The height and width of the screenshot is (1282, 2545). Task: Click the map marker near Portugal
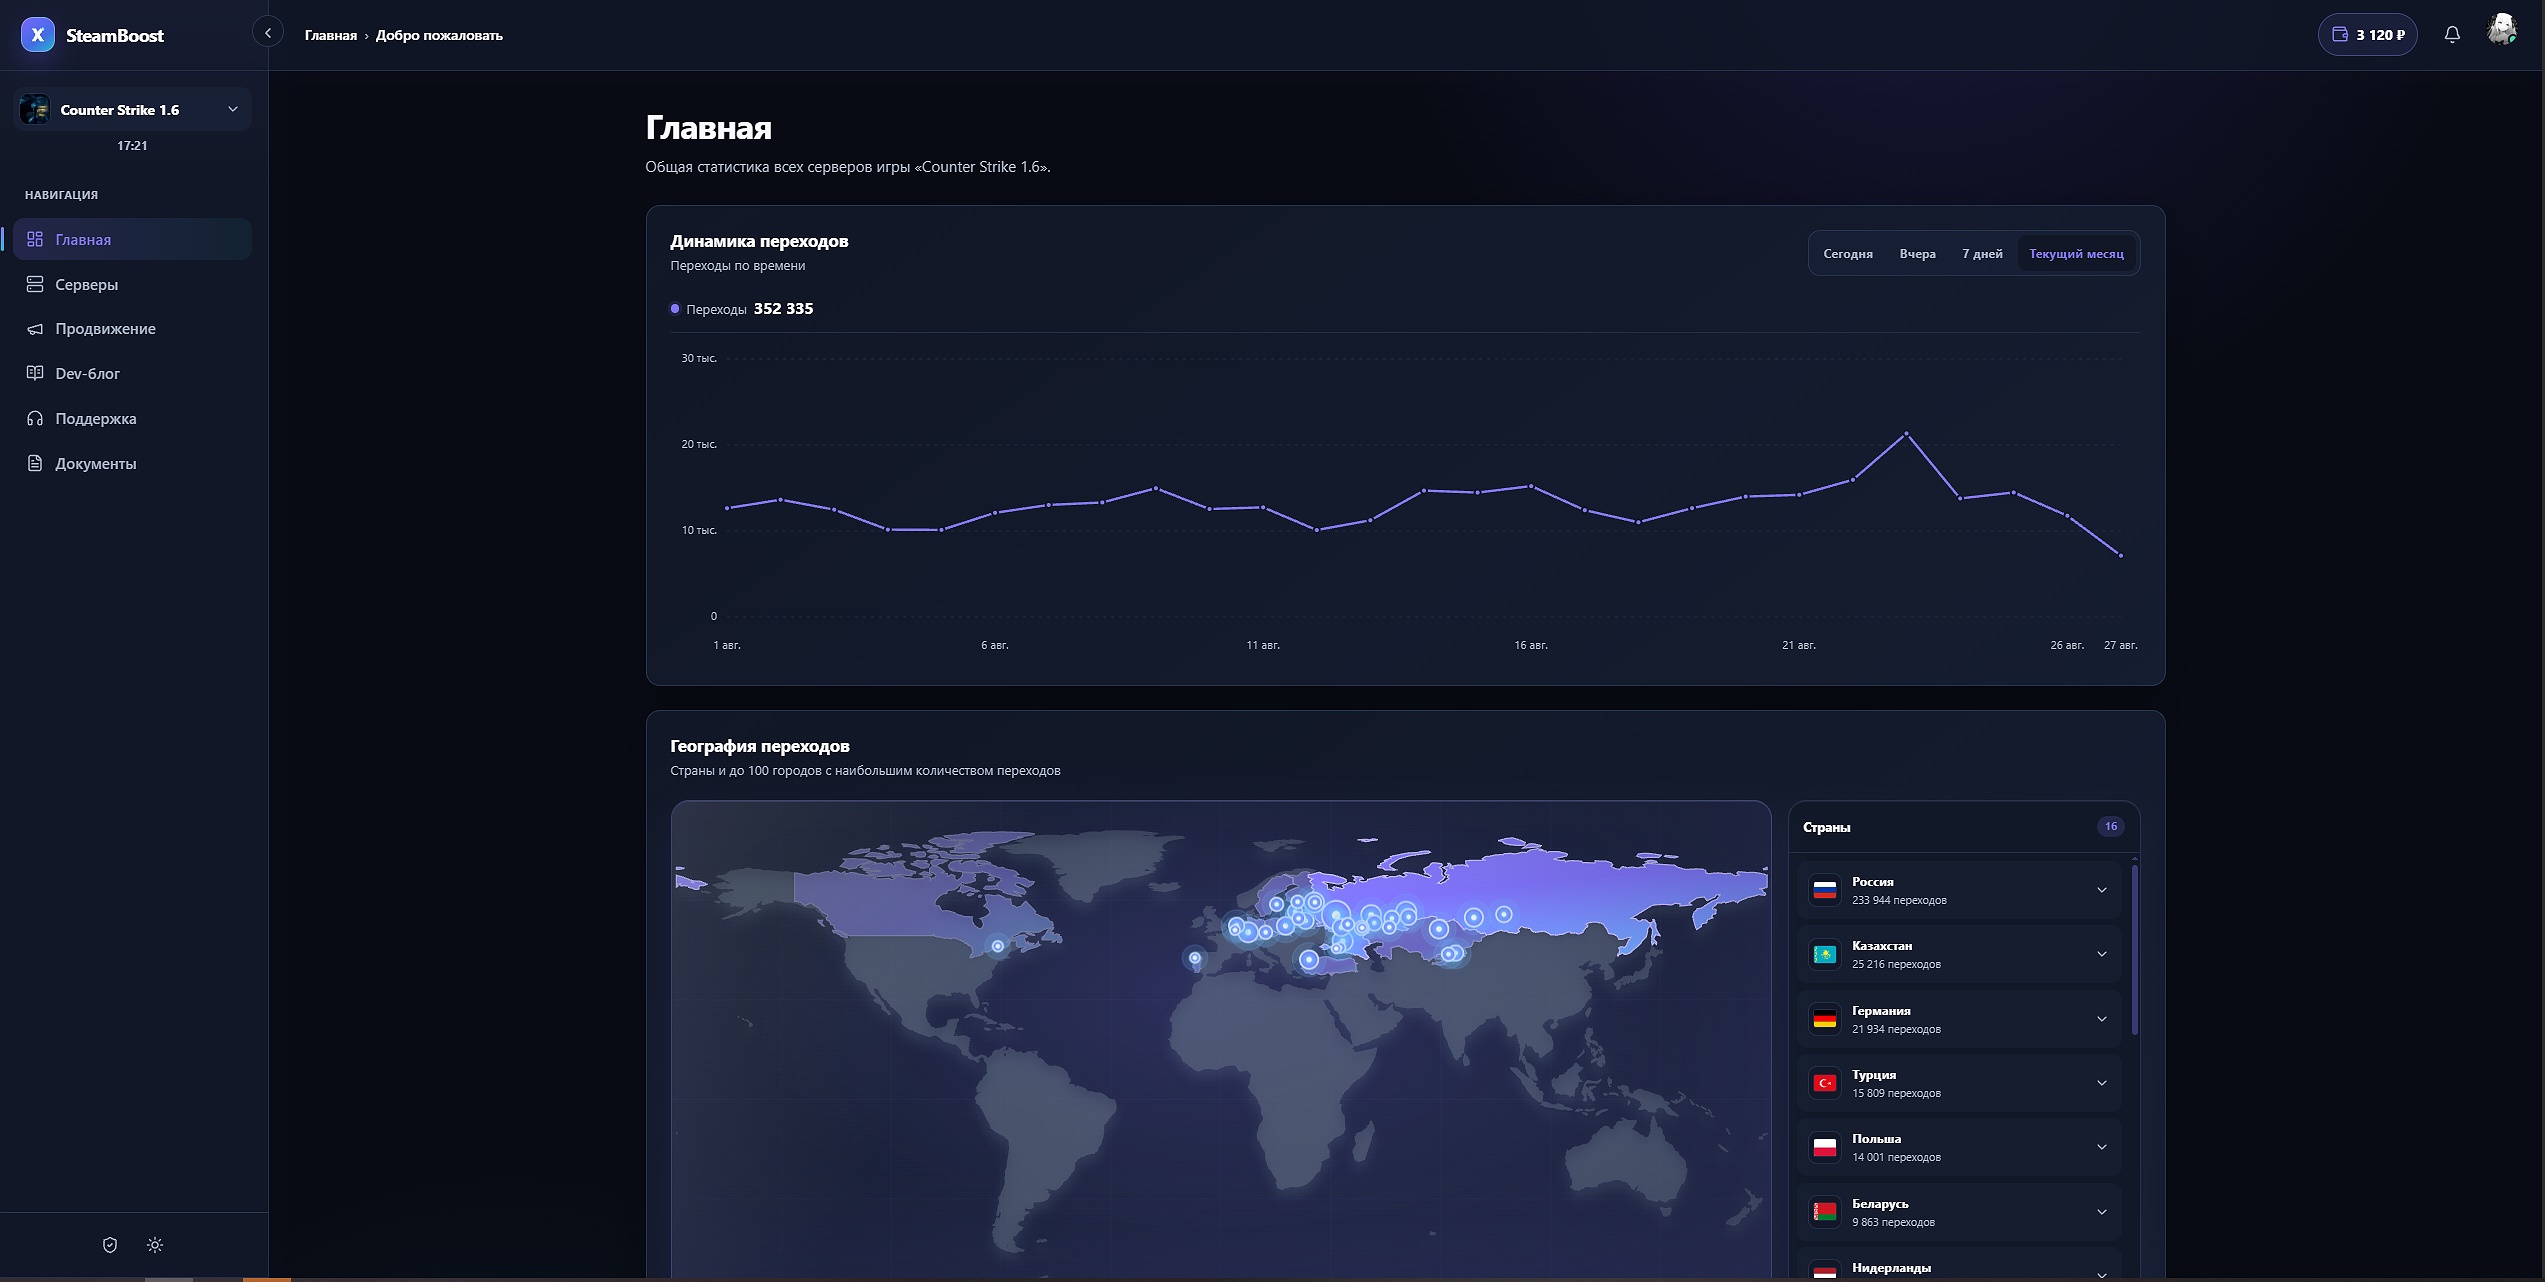(1194, 958)
